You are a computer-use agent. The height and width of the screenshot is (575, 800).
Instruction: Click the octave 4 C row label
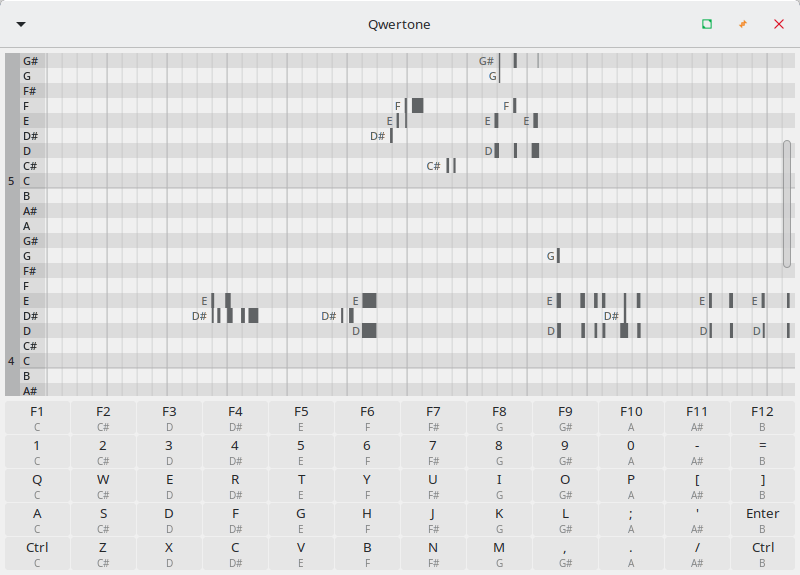pyautogui.click(x=27, y=361)
